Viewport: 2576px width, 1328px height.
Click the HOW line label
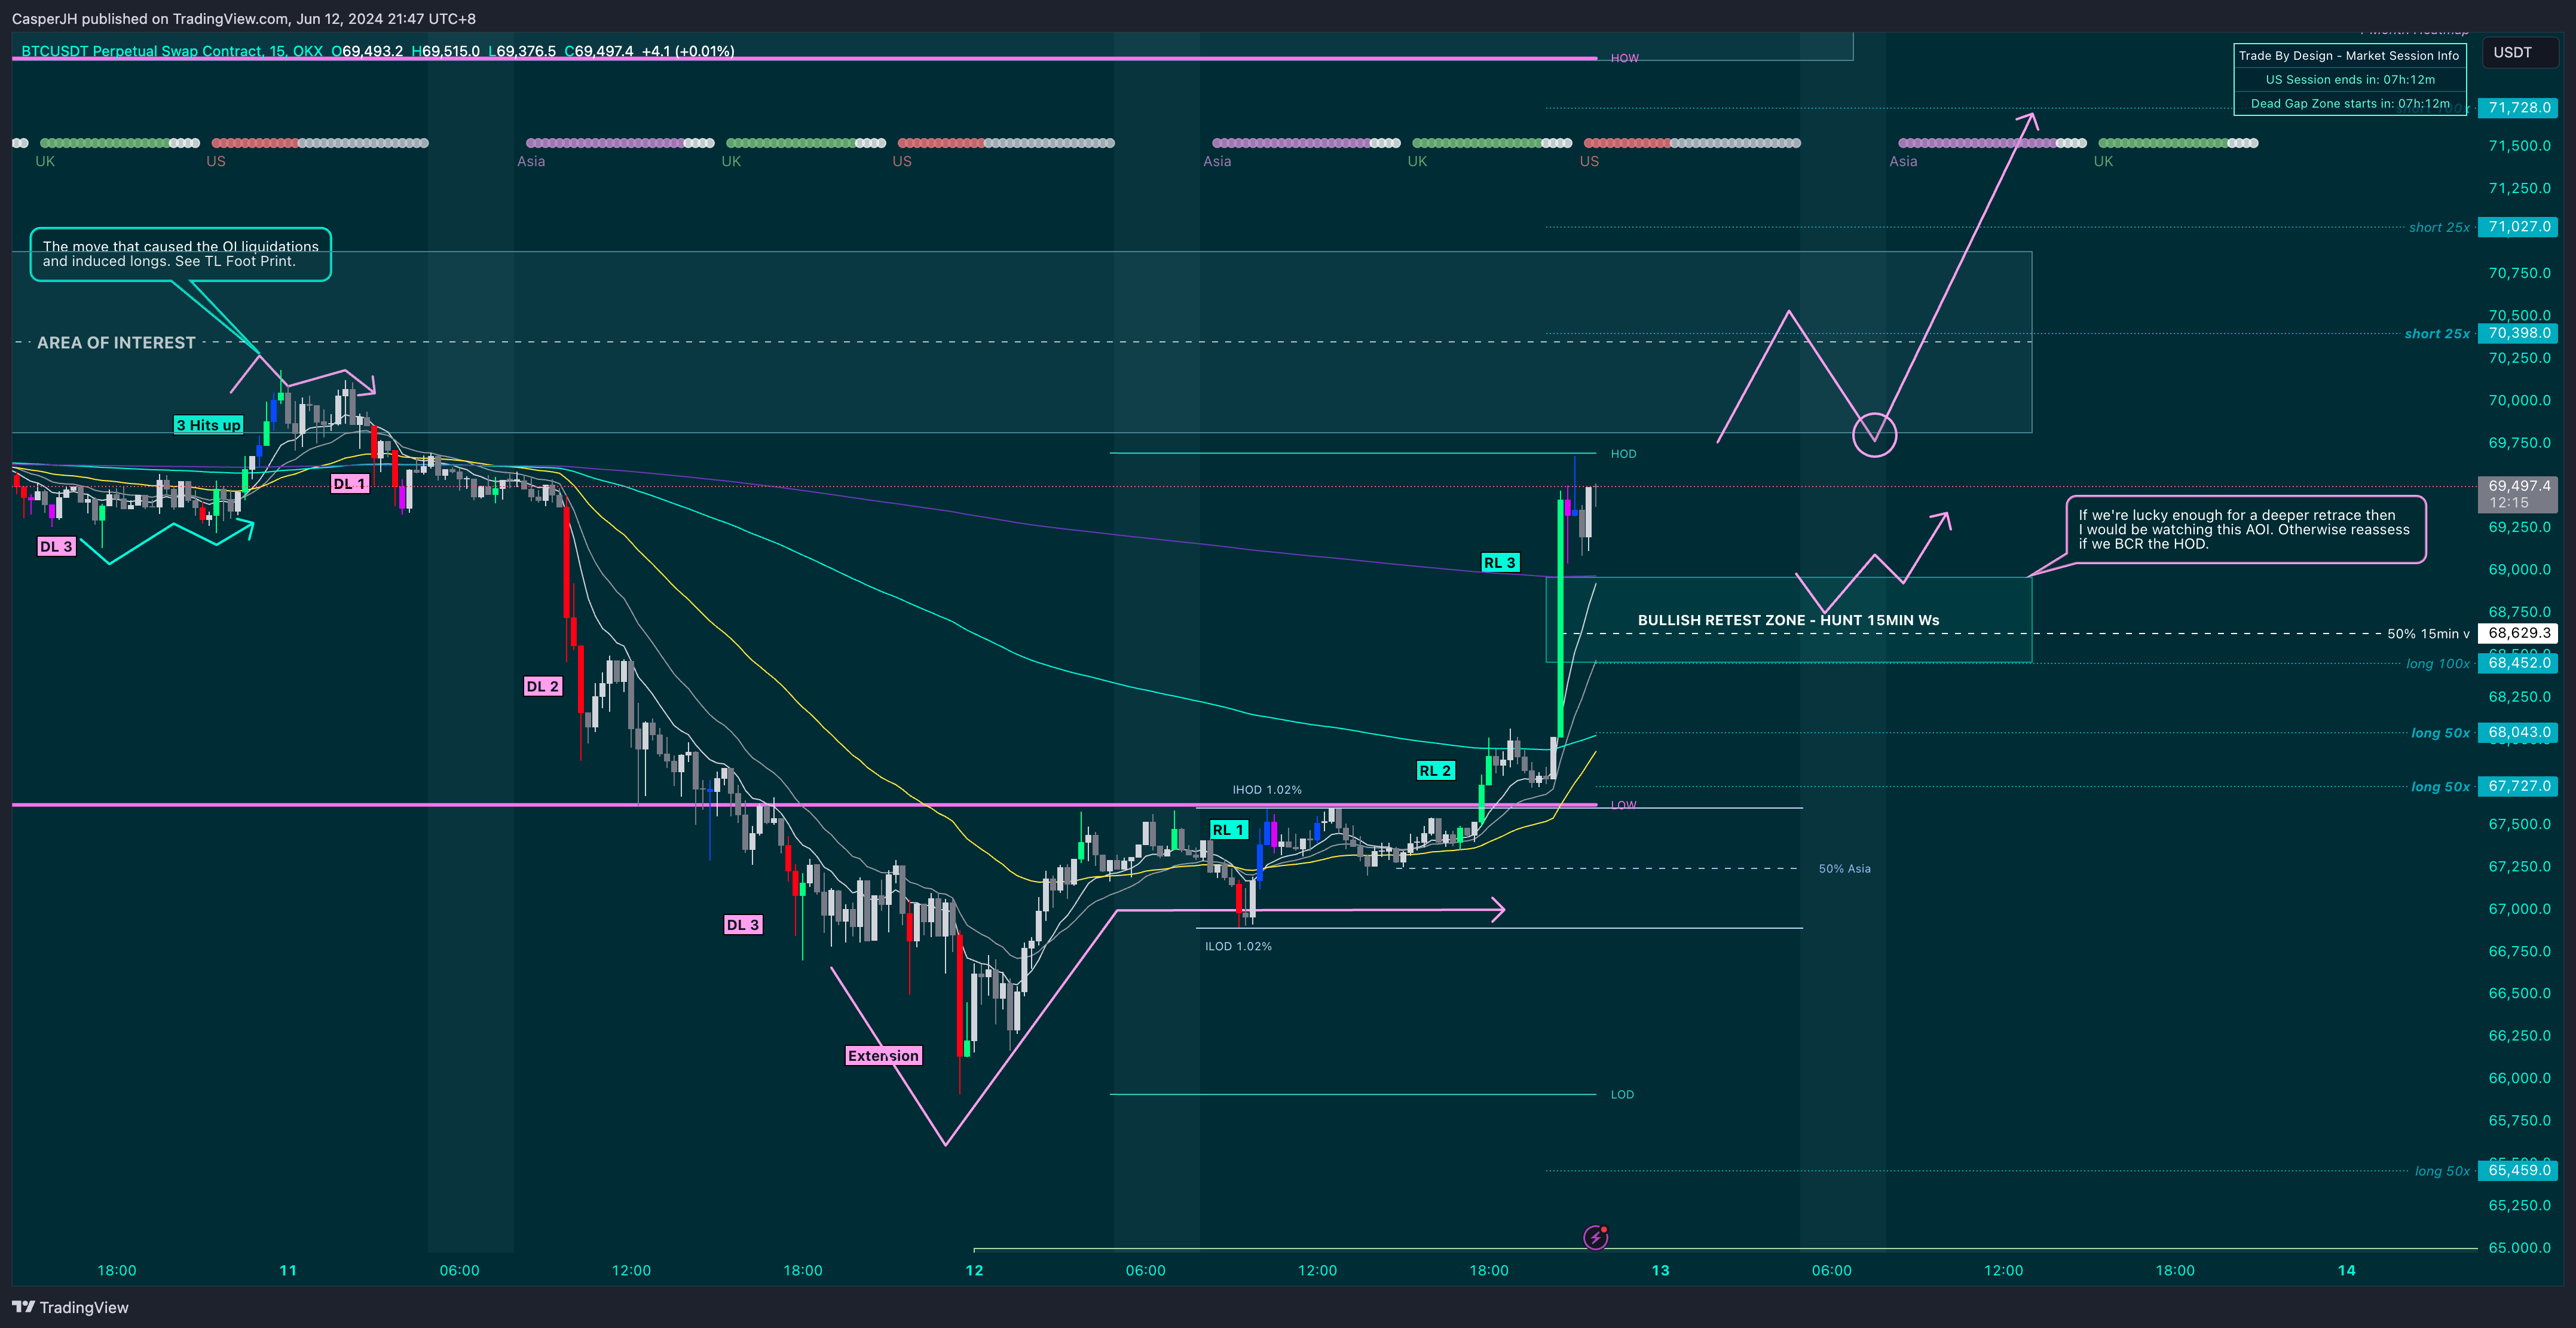(1624, 58)
